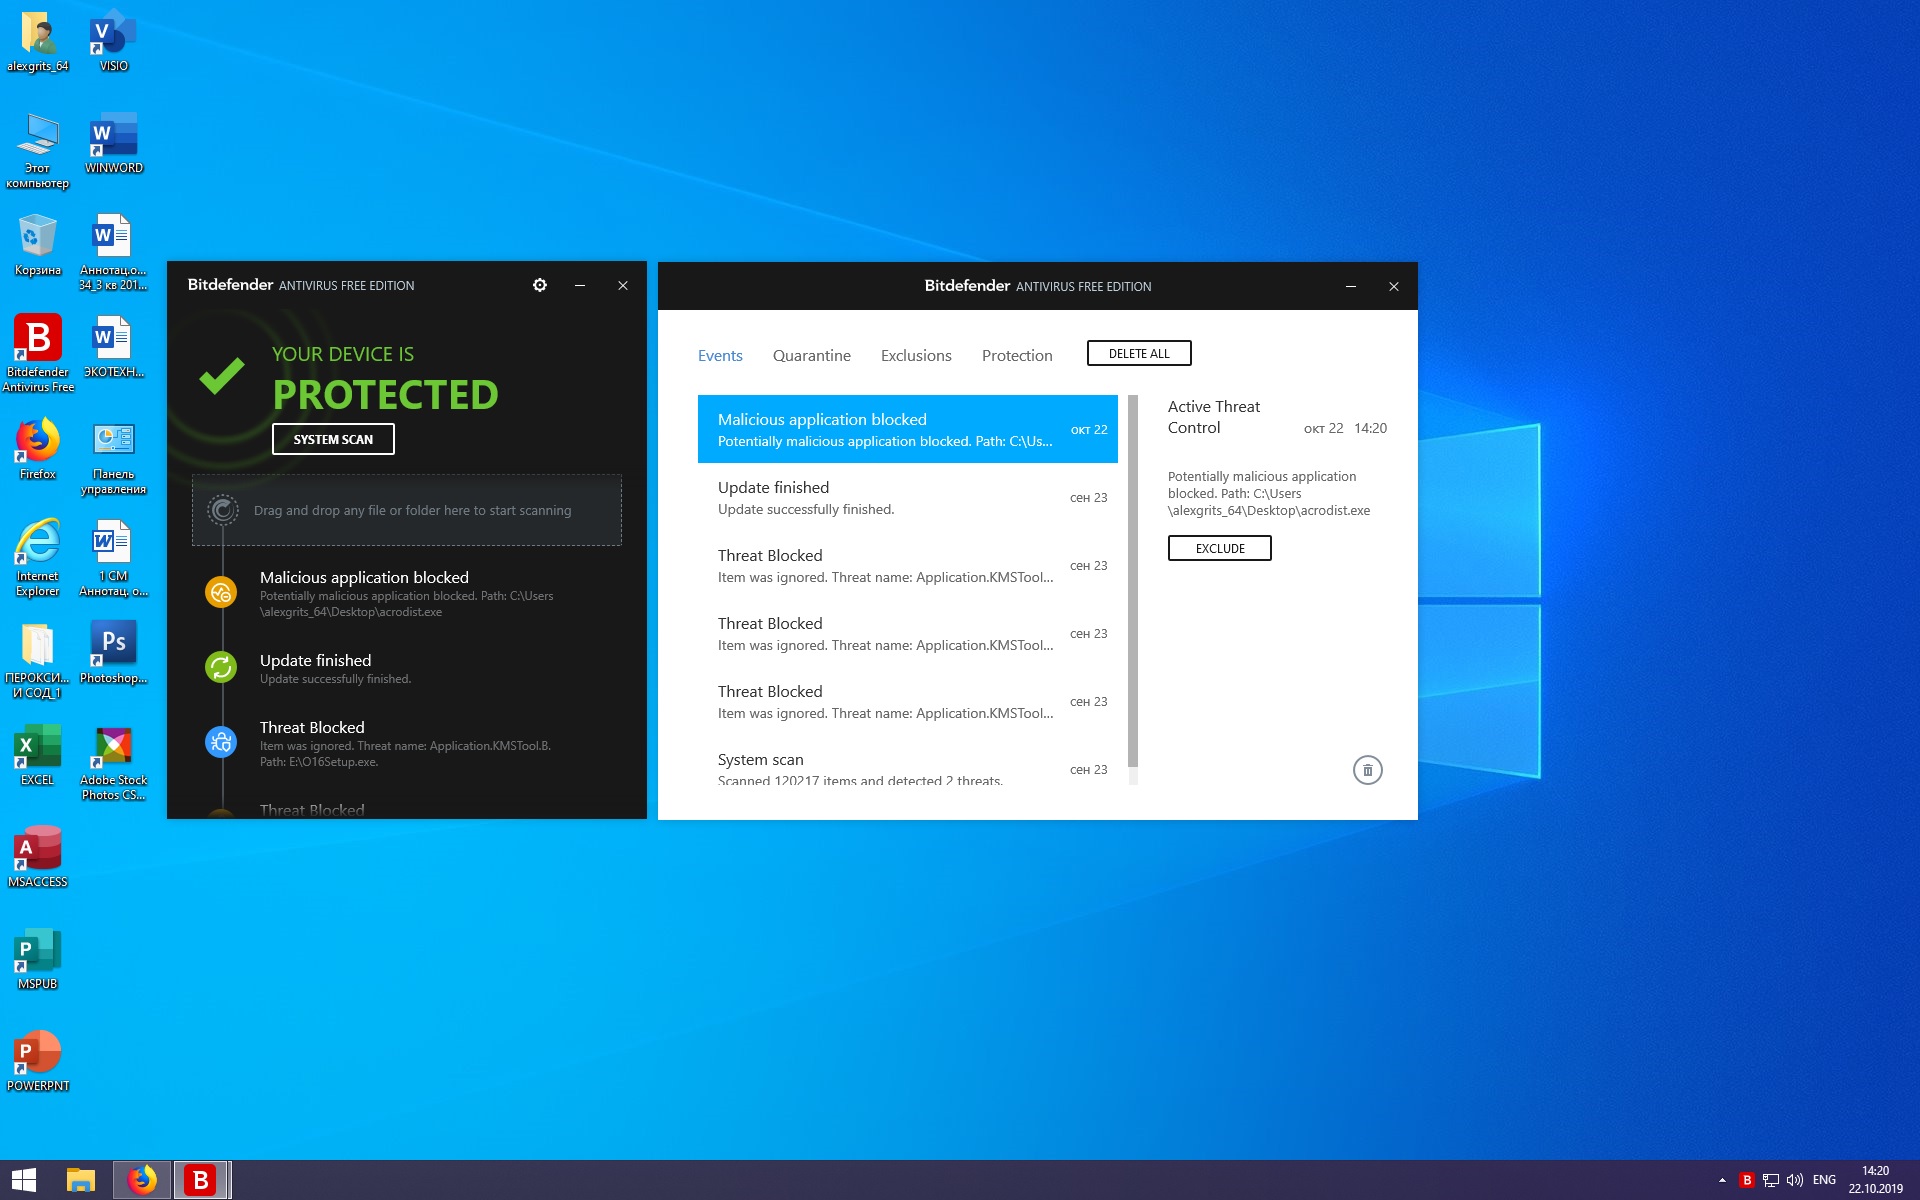The image size is (1920, 1200).
Task: Click the orange malicious application blocked icon
Action: point(221,592)
